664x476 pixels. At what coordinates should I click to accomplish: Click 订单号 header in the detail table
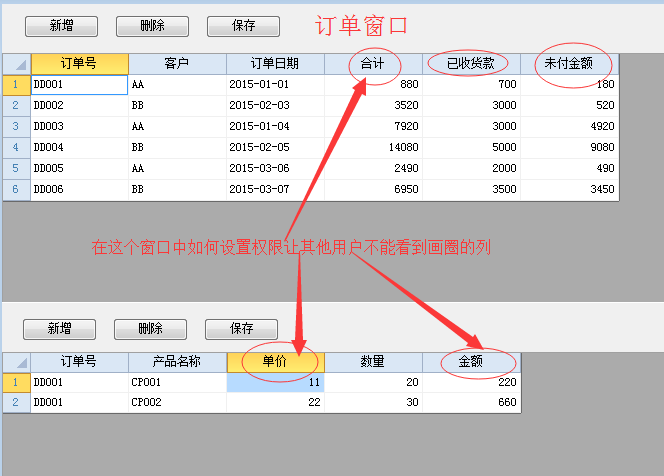pyautogui.click(x=80, y=362)
